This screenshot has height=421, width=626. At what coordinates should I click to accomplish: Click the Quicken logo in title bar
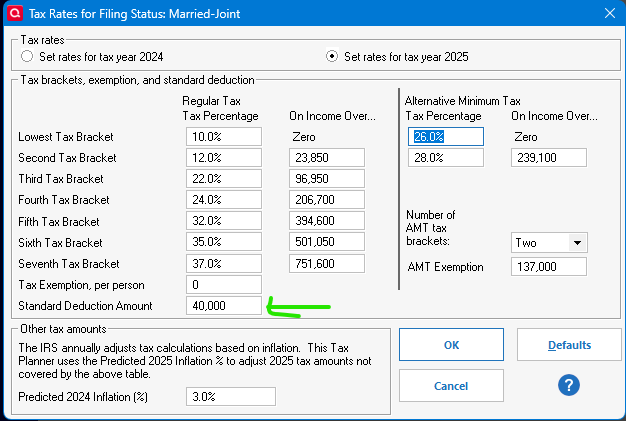(14, 13)
